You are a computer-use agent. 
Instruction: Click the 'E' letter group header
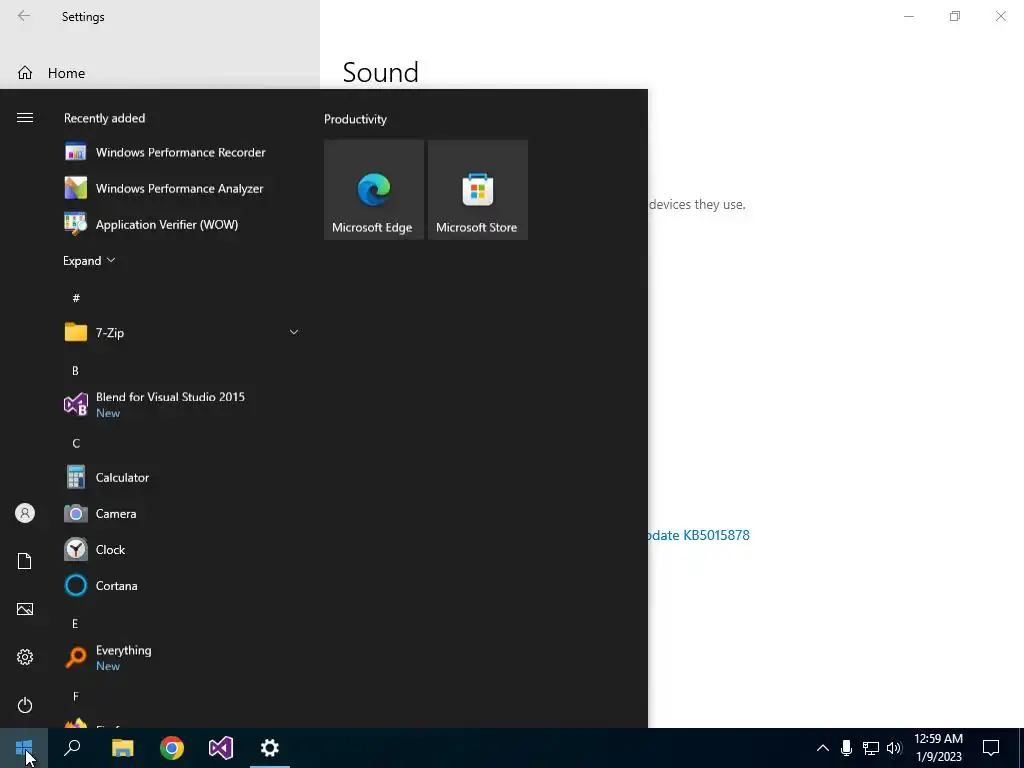(x=75, y=624)
